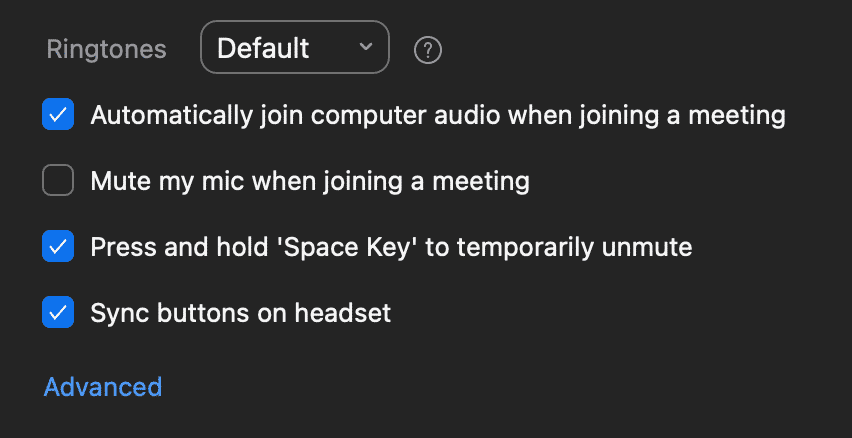Viewport: 852px width, 438px height.
Task: Click the 'Automatically join computer audio' label text
Action: (x=438, y=115)
